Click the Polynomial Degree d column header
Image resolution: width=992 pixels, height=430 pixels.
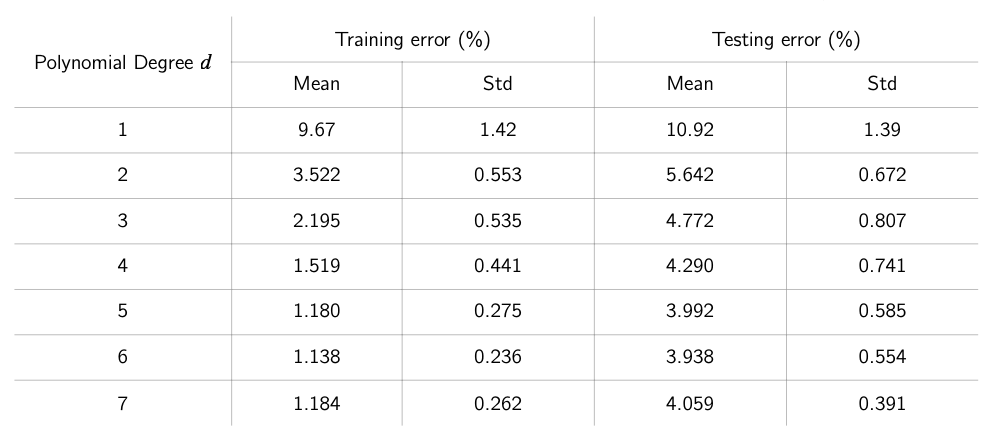tap(123, 62)
